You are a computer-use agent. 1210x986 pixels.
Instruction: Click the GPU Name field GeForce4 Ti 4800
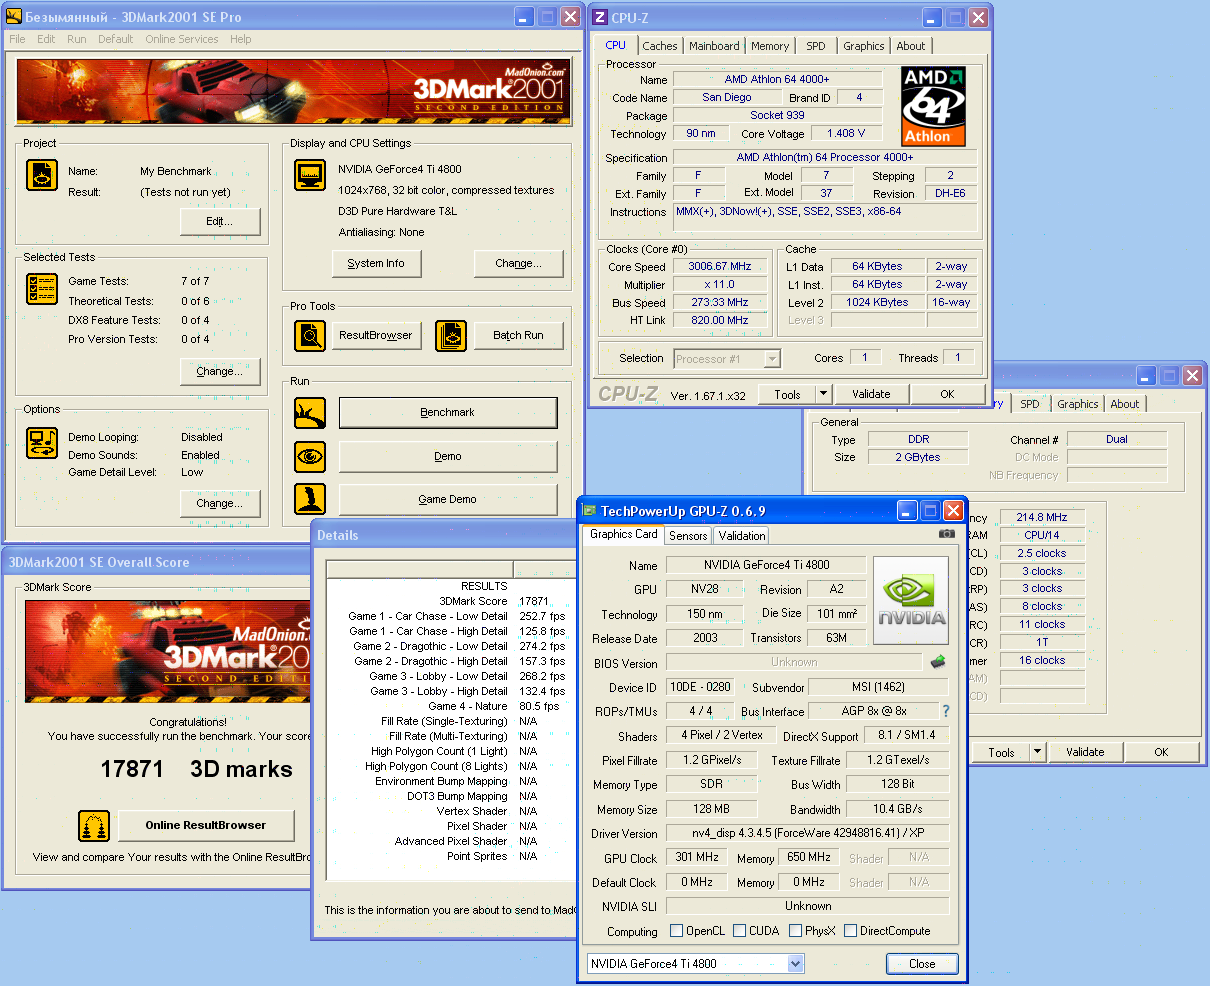tap(766, 565)
